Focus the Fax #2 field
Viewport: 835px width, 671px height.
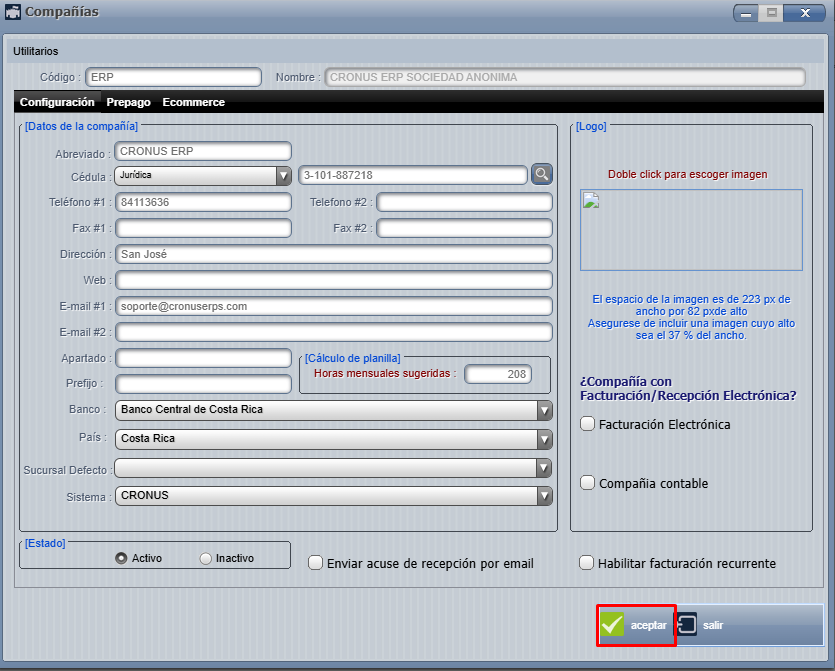[464, 228]
